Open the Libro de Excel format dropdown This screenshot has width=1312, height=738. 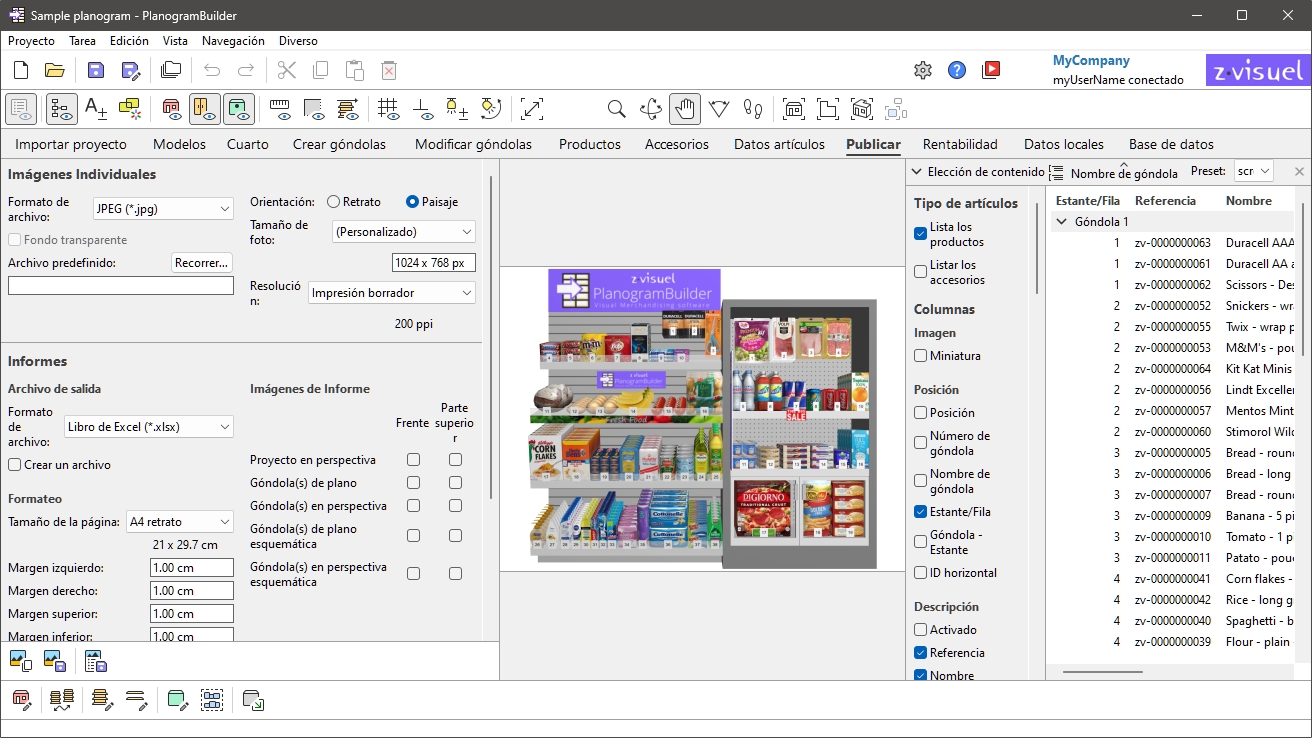(149, 427)
